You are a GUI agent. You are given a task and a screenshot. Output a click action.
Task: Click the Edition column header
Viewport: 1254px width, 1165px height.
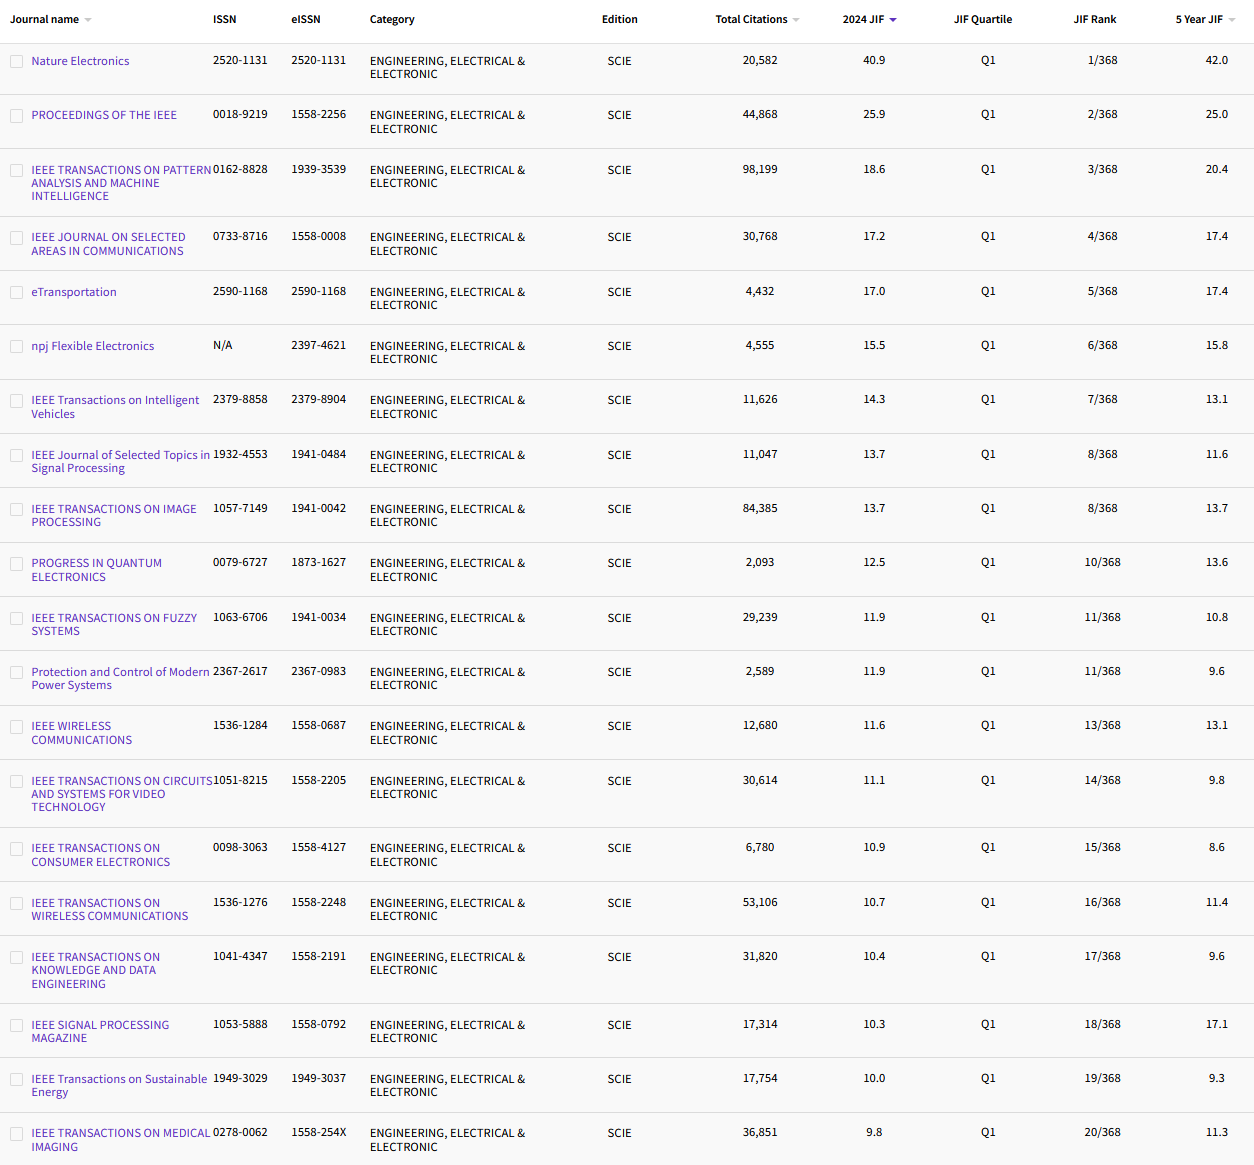click(x=620, y=18)
